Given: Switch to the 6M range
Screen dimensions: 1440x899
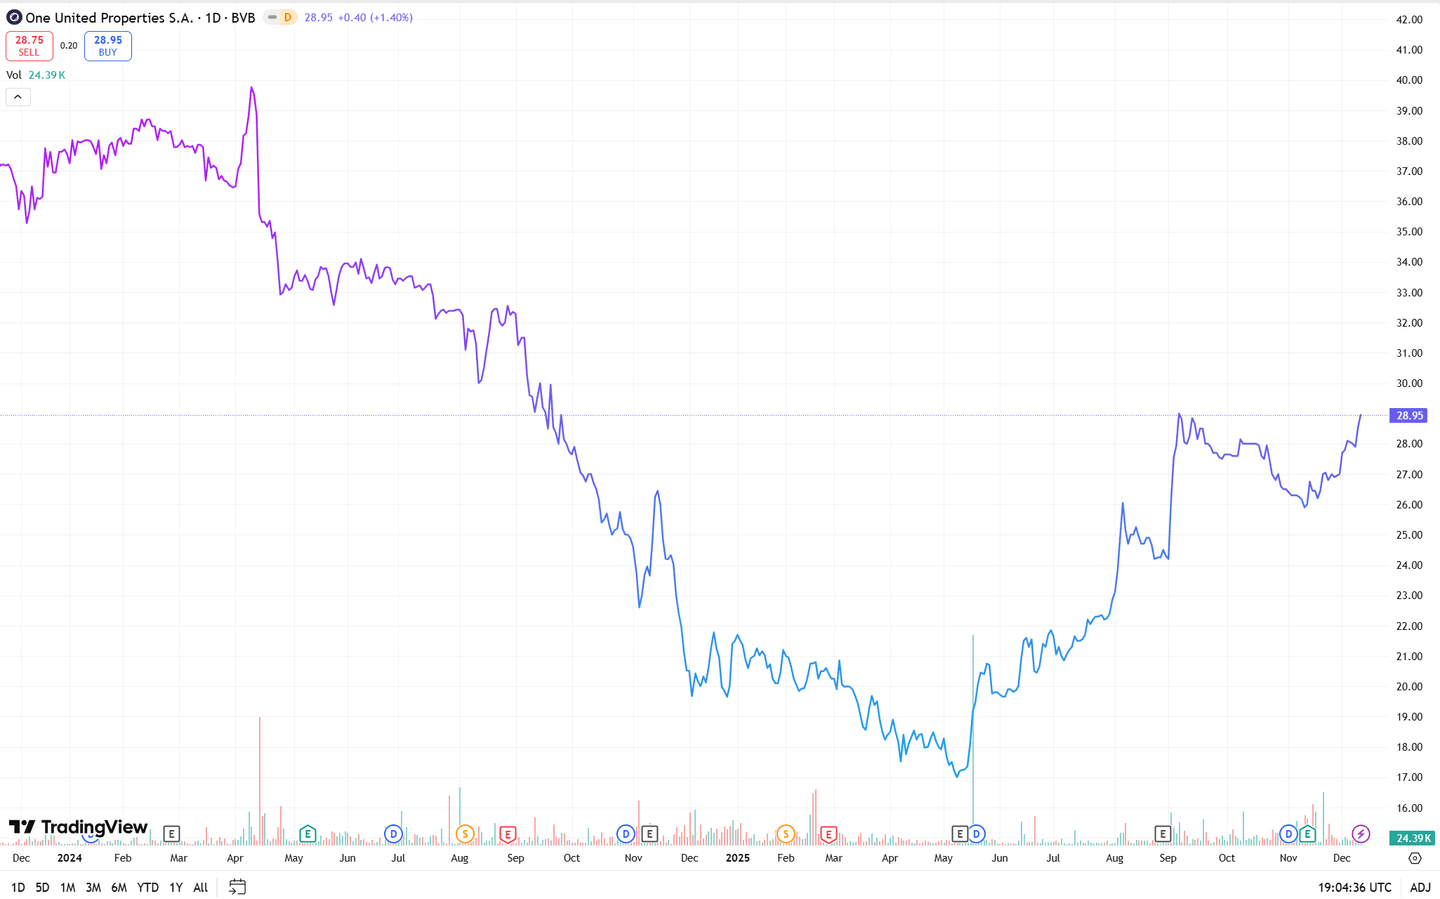Looking at the screenshot, I should 118,887.
